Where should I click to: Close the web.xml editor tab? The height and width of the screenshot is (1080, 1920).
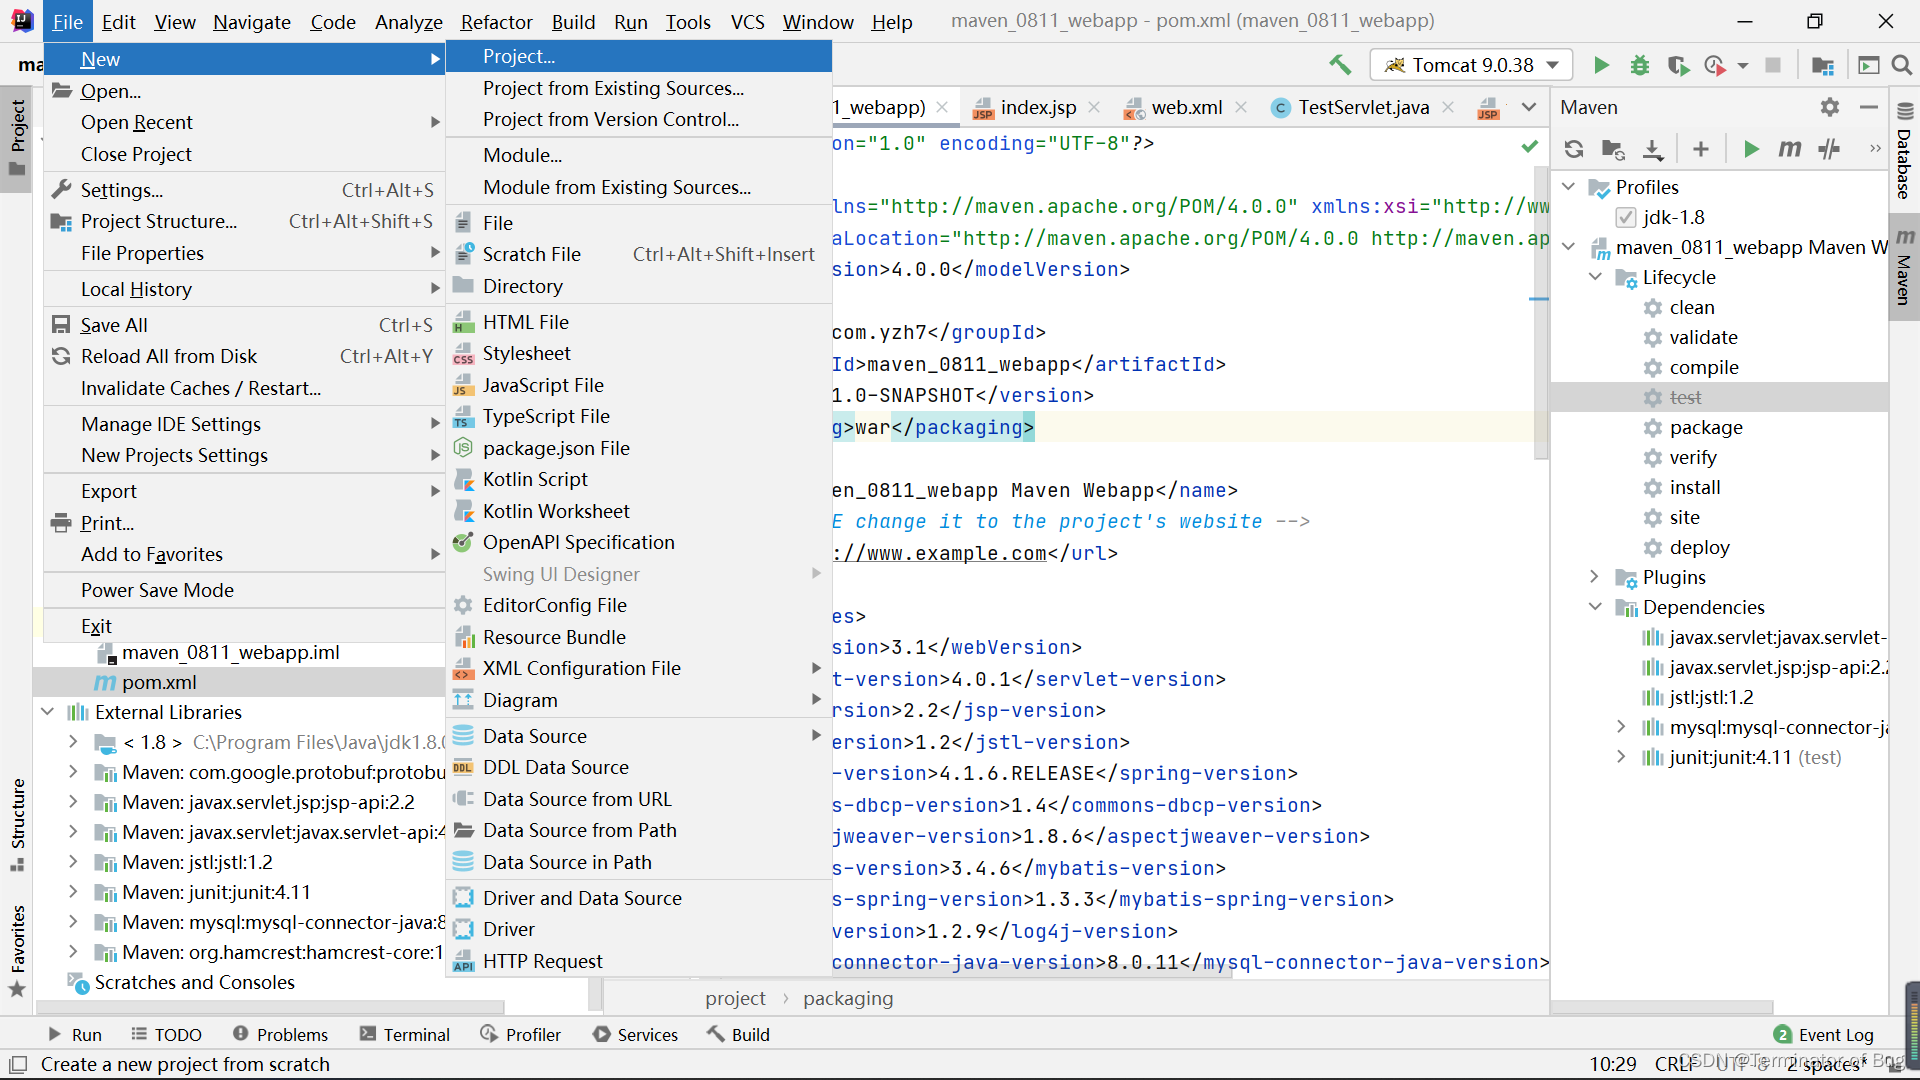tap(1240, 107)
